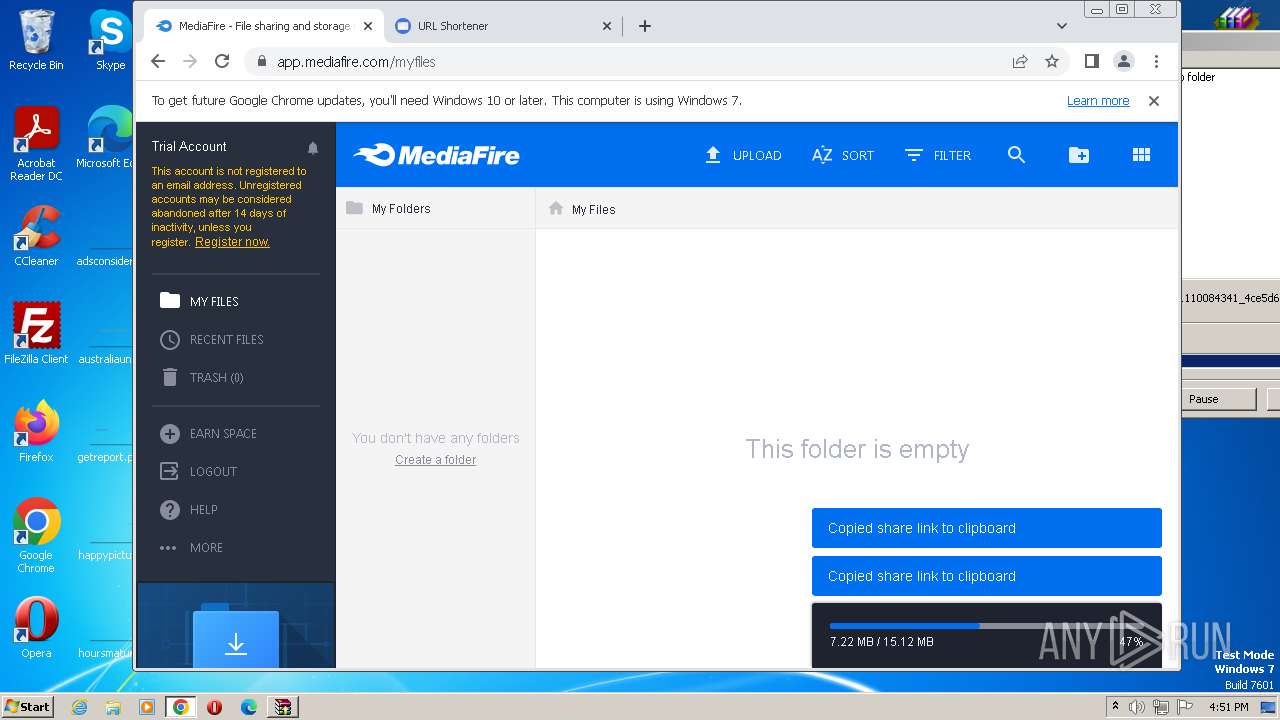
Task: Select My Folders header in folder pane
Action: [x=388, y=208]
